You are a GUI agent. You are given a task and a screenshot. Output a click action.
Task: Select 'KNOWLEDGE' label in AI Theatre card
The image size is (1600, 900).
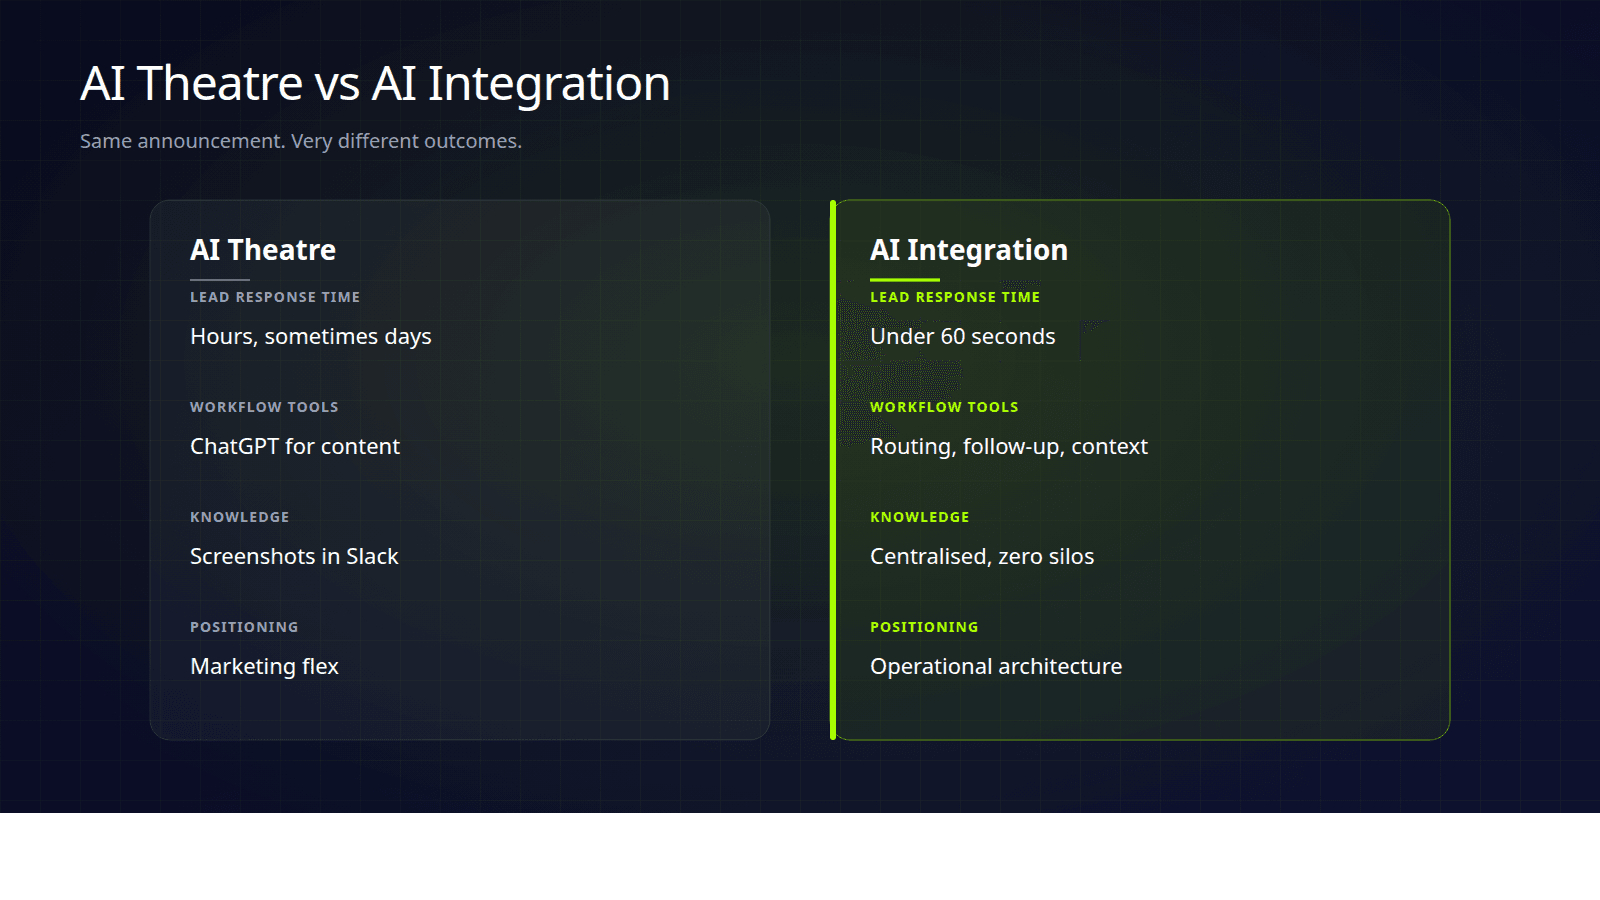pos(240,517)
